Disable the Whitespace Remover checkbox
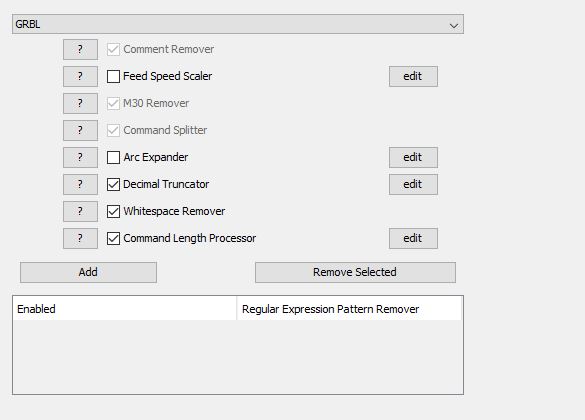 [x=113, y=211]
